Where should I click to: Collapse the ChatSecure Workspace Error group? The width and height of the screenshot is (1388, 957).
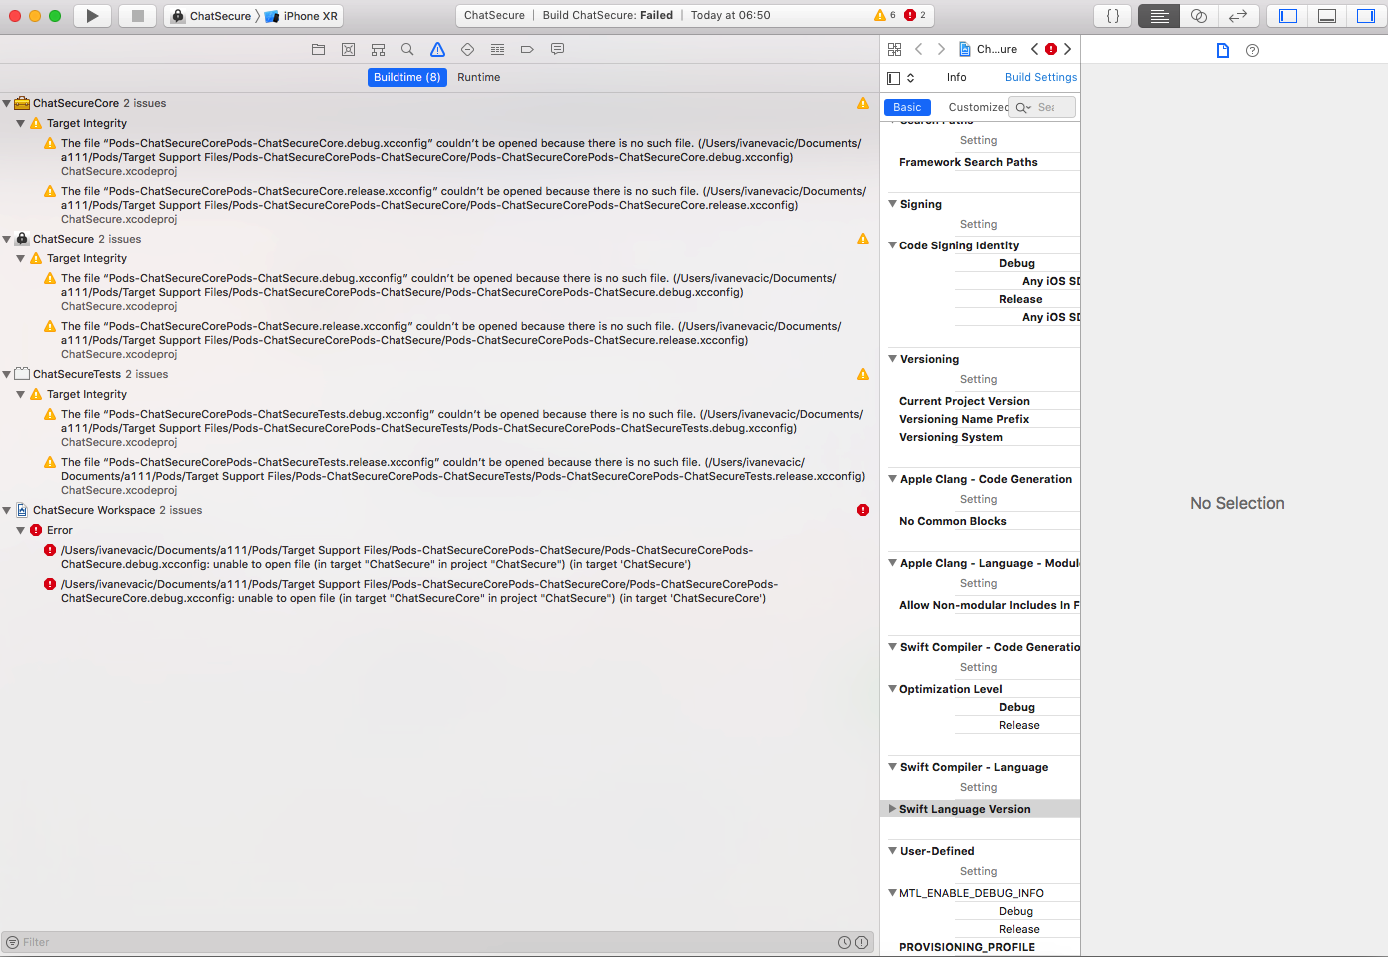pos(23,530)
